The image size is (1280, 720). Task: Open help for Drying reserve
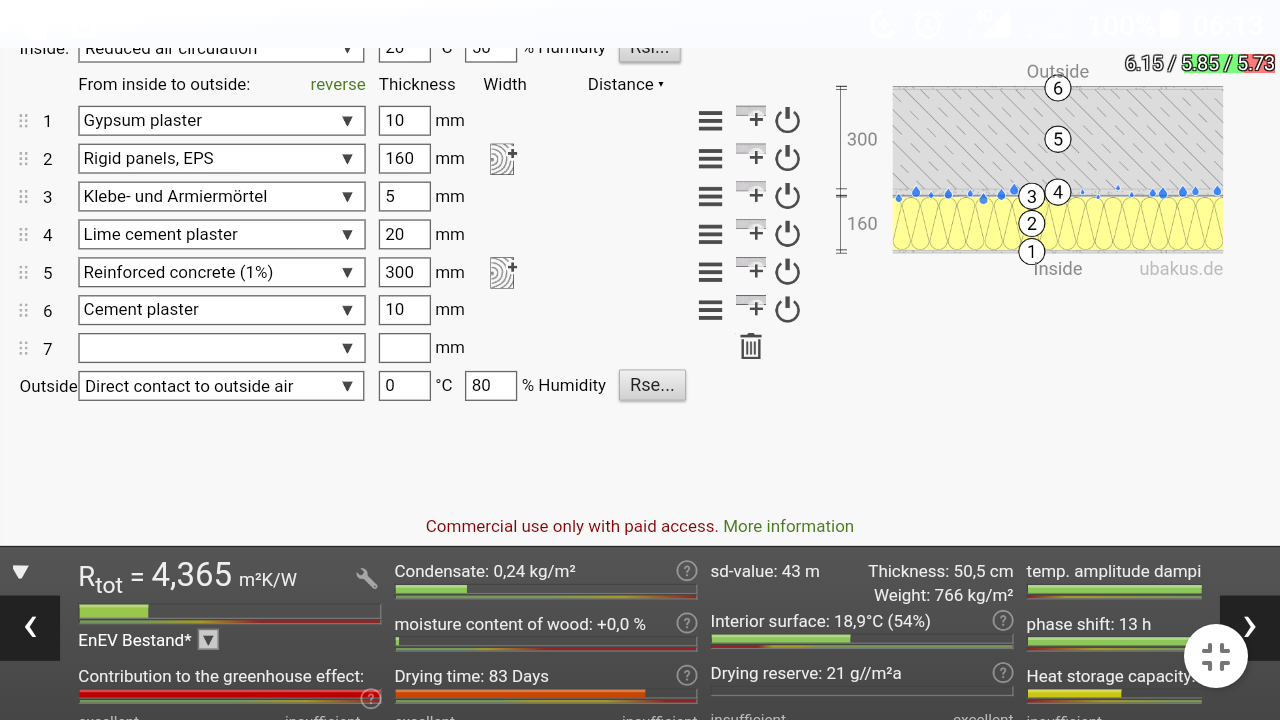[1002, 673]
